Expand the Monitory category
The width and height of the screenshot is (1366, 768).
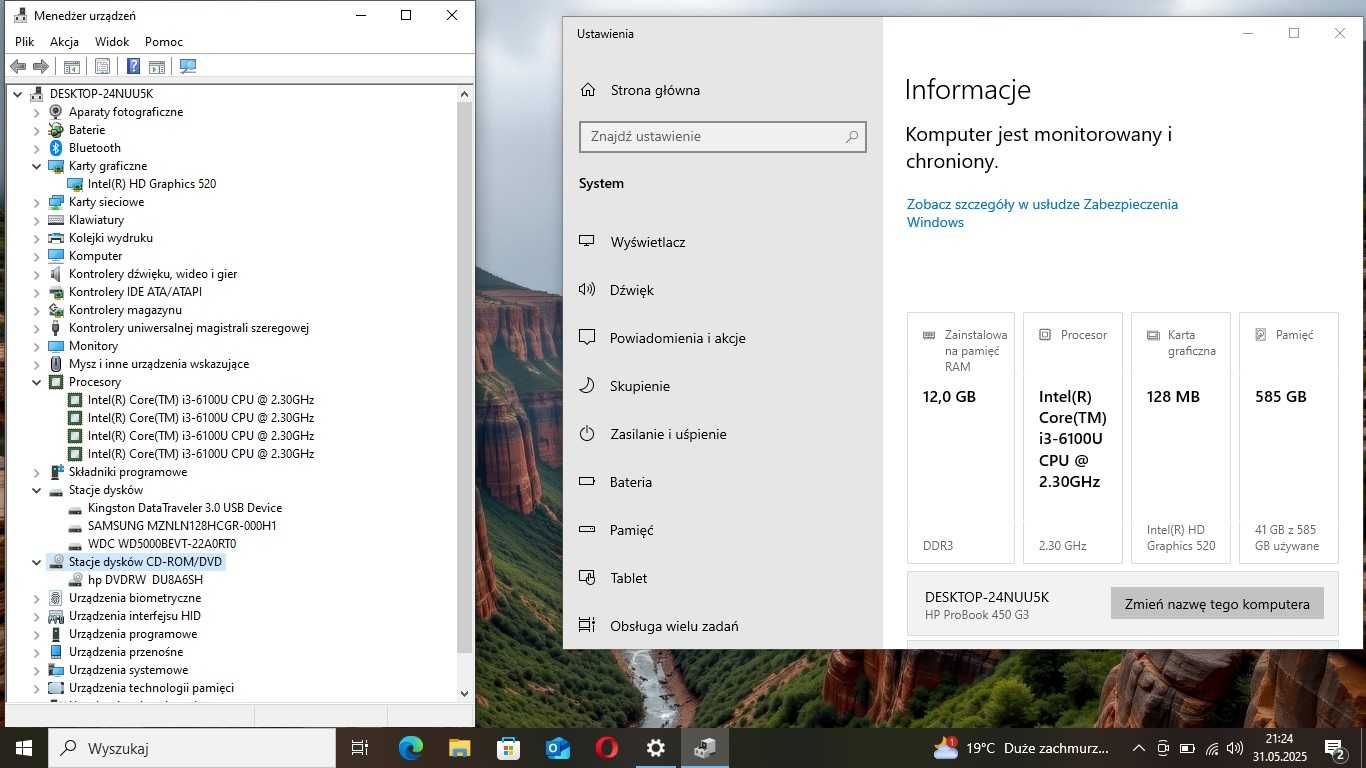click(37, 346)
